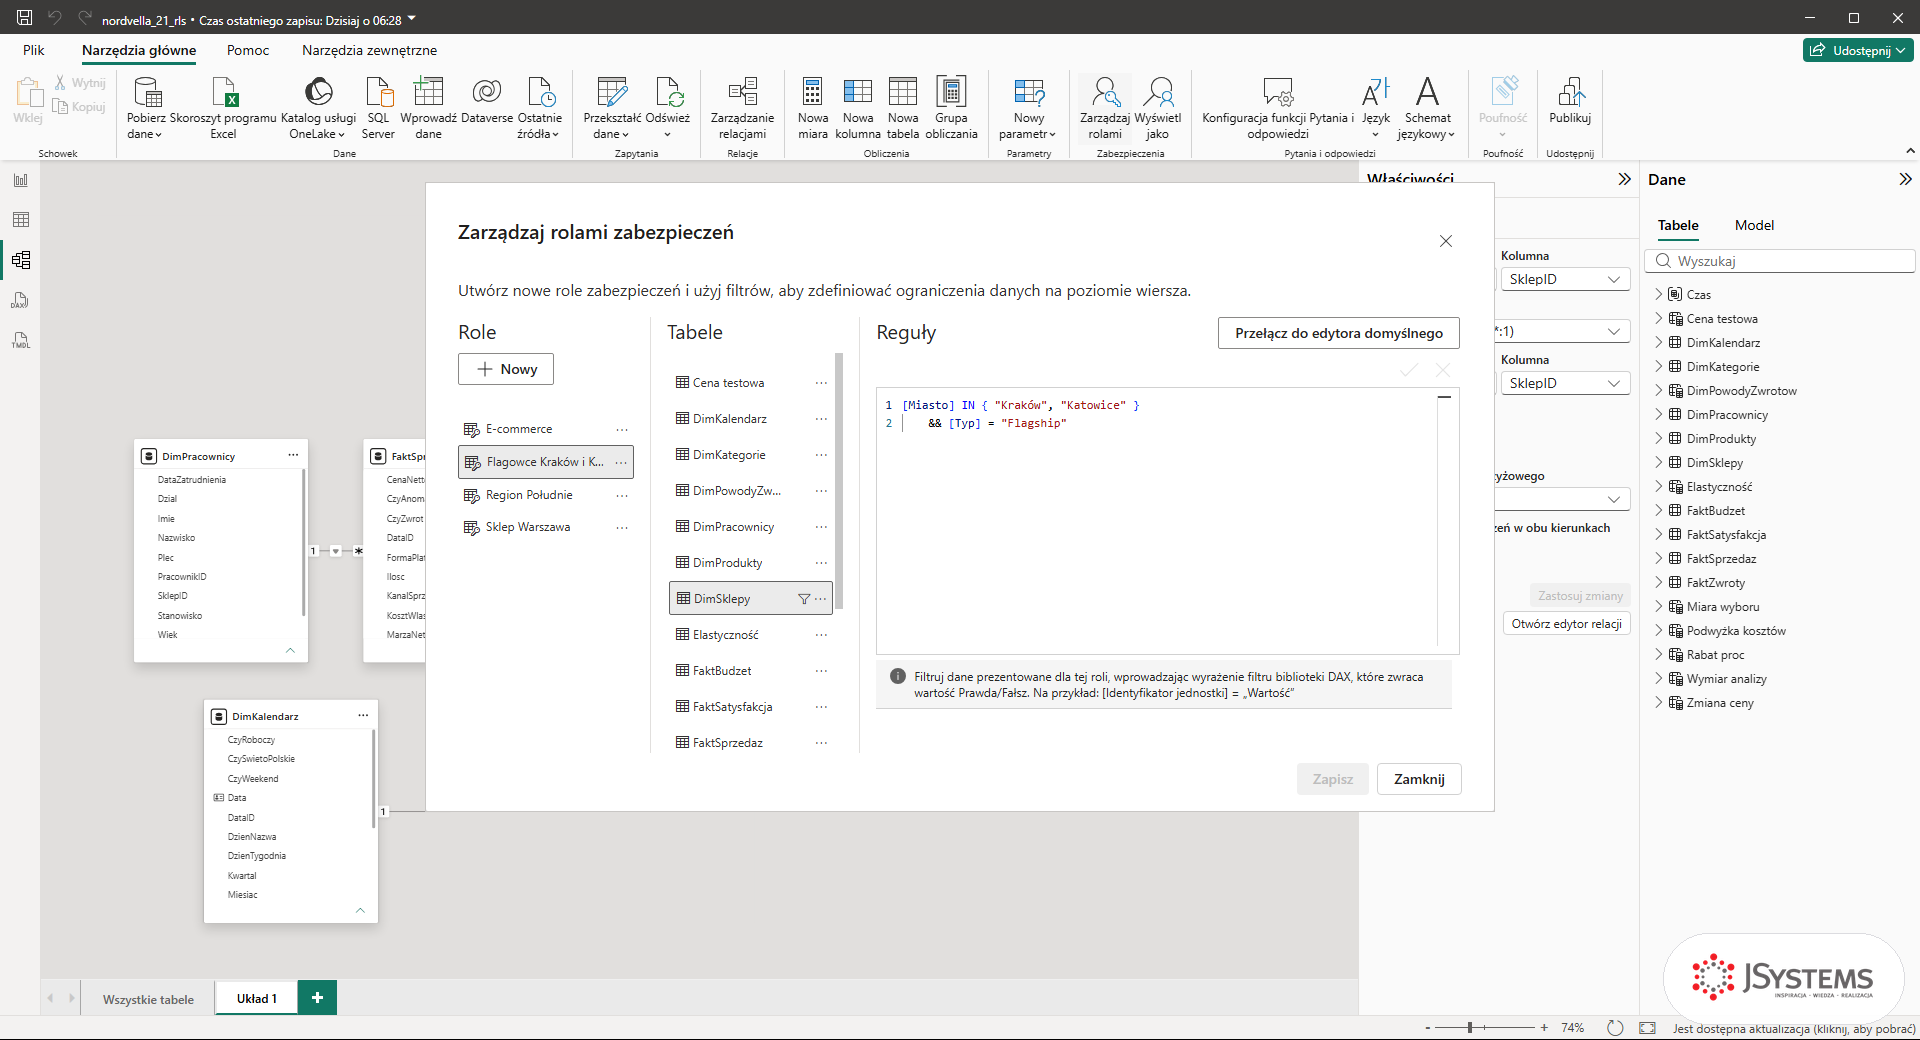Click Otwórz edytor relacji button
The width and height of the screenshot is (1920, 1040).
pos(1566,623)
